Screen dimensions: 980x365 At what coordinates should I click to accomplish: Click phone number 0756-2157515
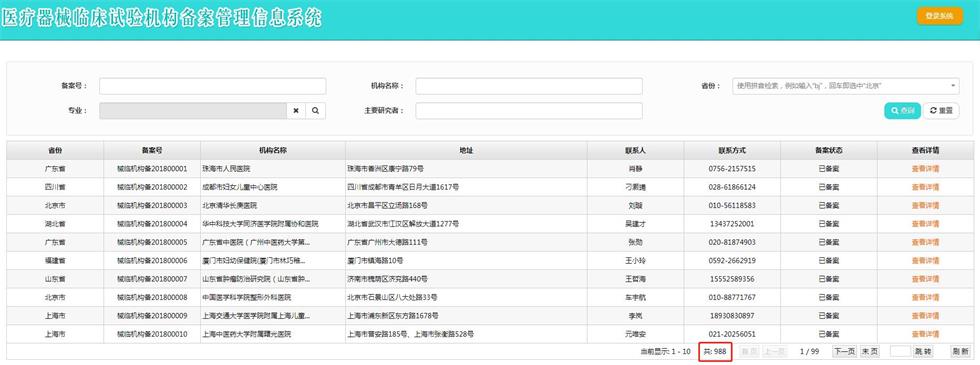coord(732,169)
